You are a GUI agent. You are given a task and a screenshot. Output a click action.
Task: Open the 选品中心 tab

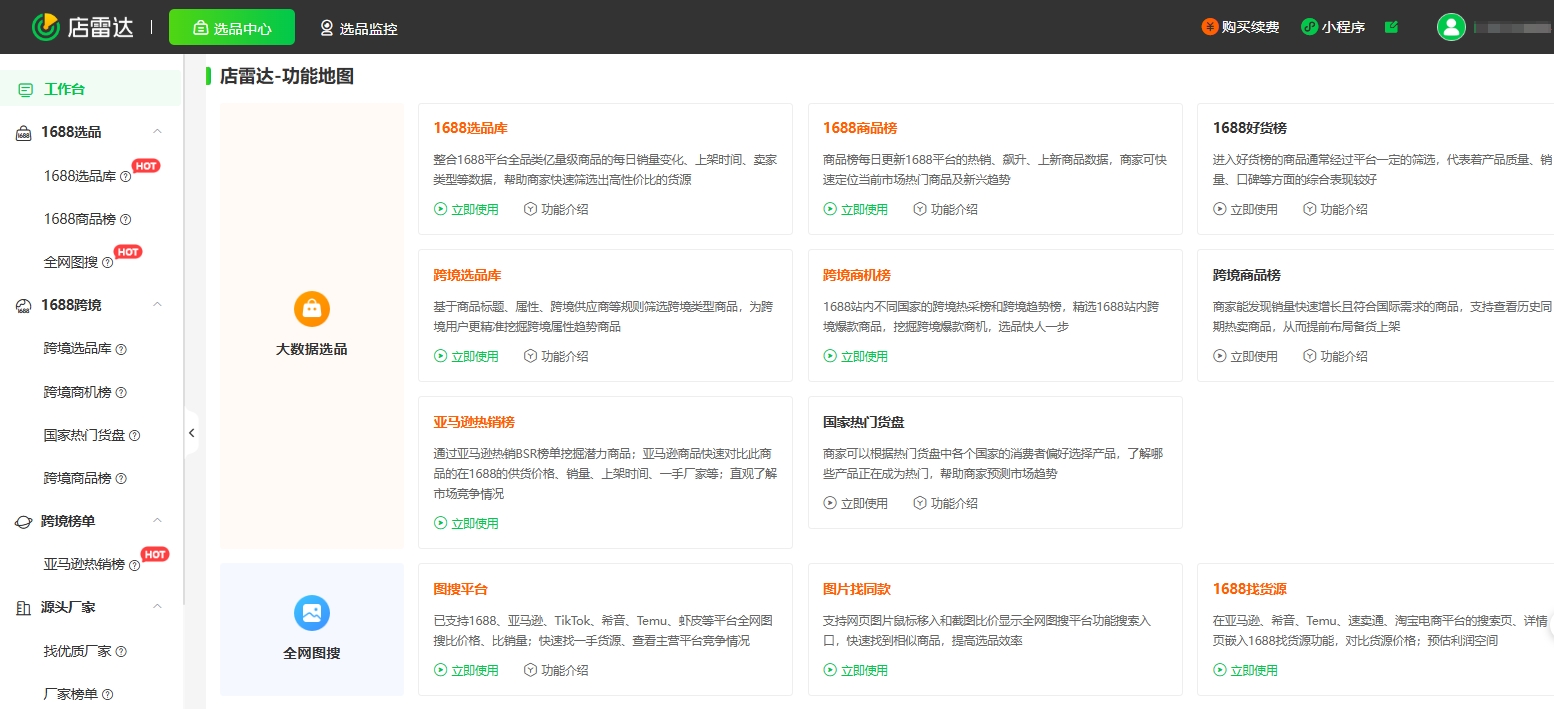point(232,28)
